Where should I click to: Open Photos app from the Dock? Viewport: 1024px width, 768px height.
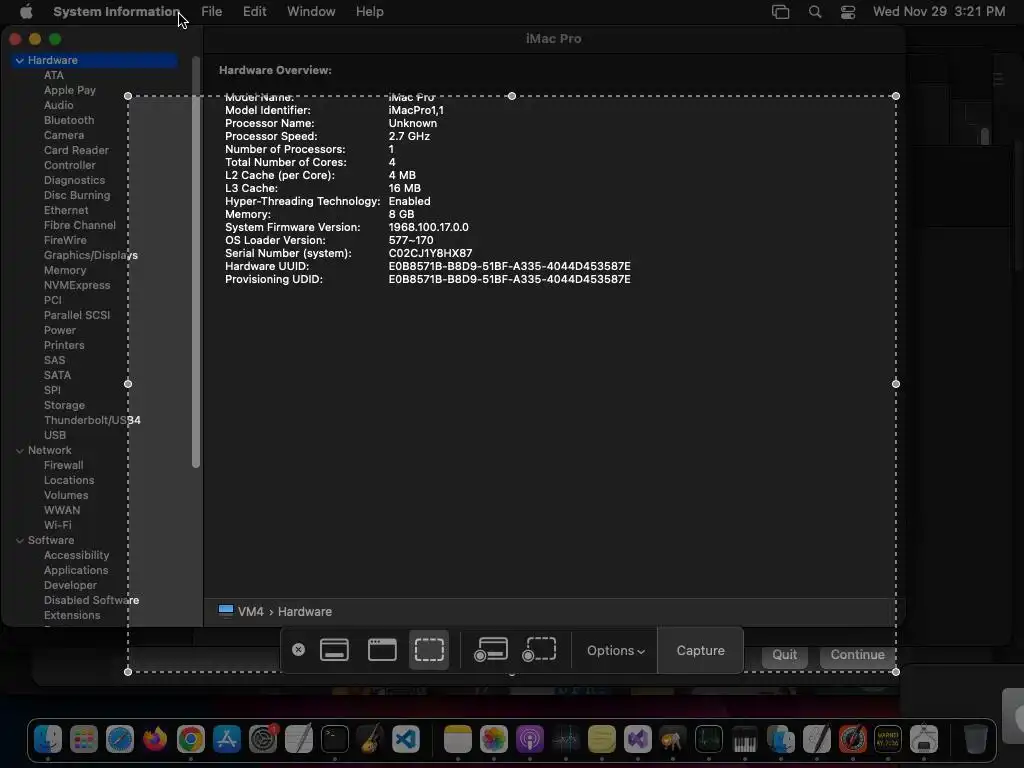tap(494, 739)
